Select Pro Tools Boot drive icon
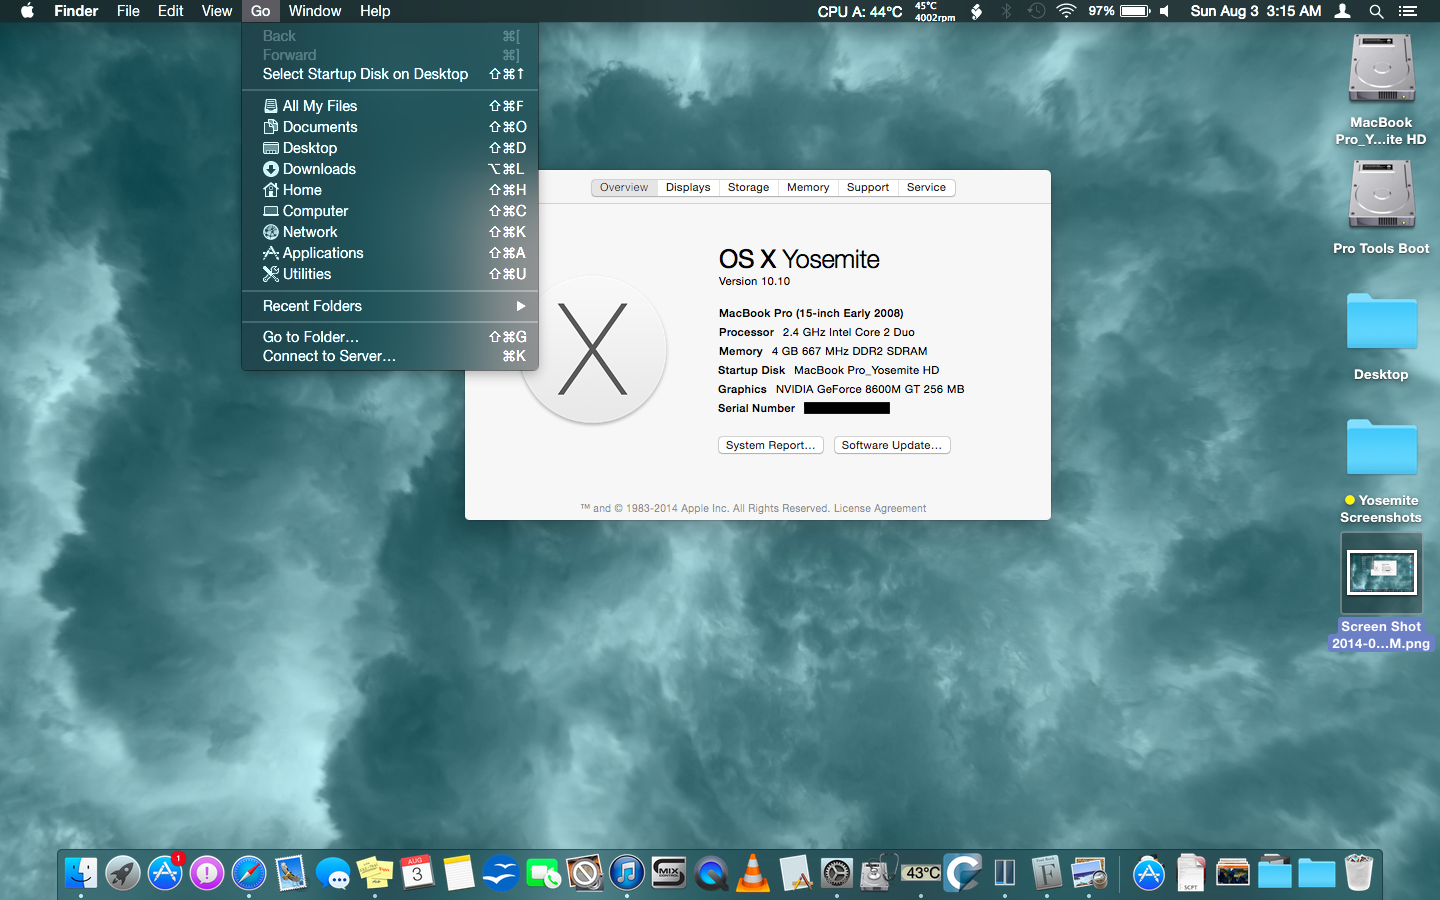The image size is (1440, 900). click(x=1381, y=194)
